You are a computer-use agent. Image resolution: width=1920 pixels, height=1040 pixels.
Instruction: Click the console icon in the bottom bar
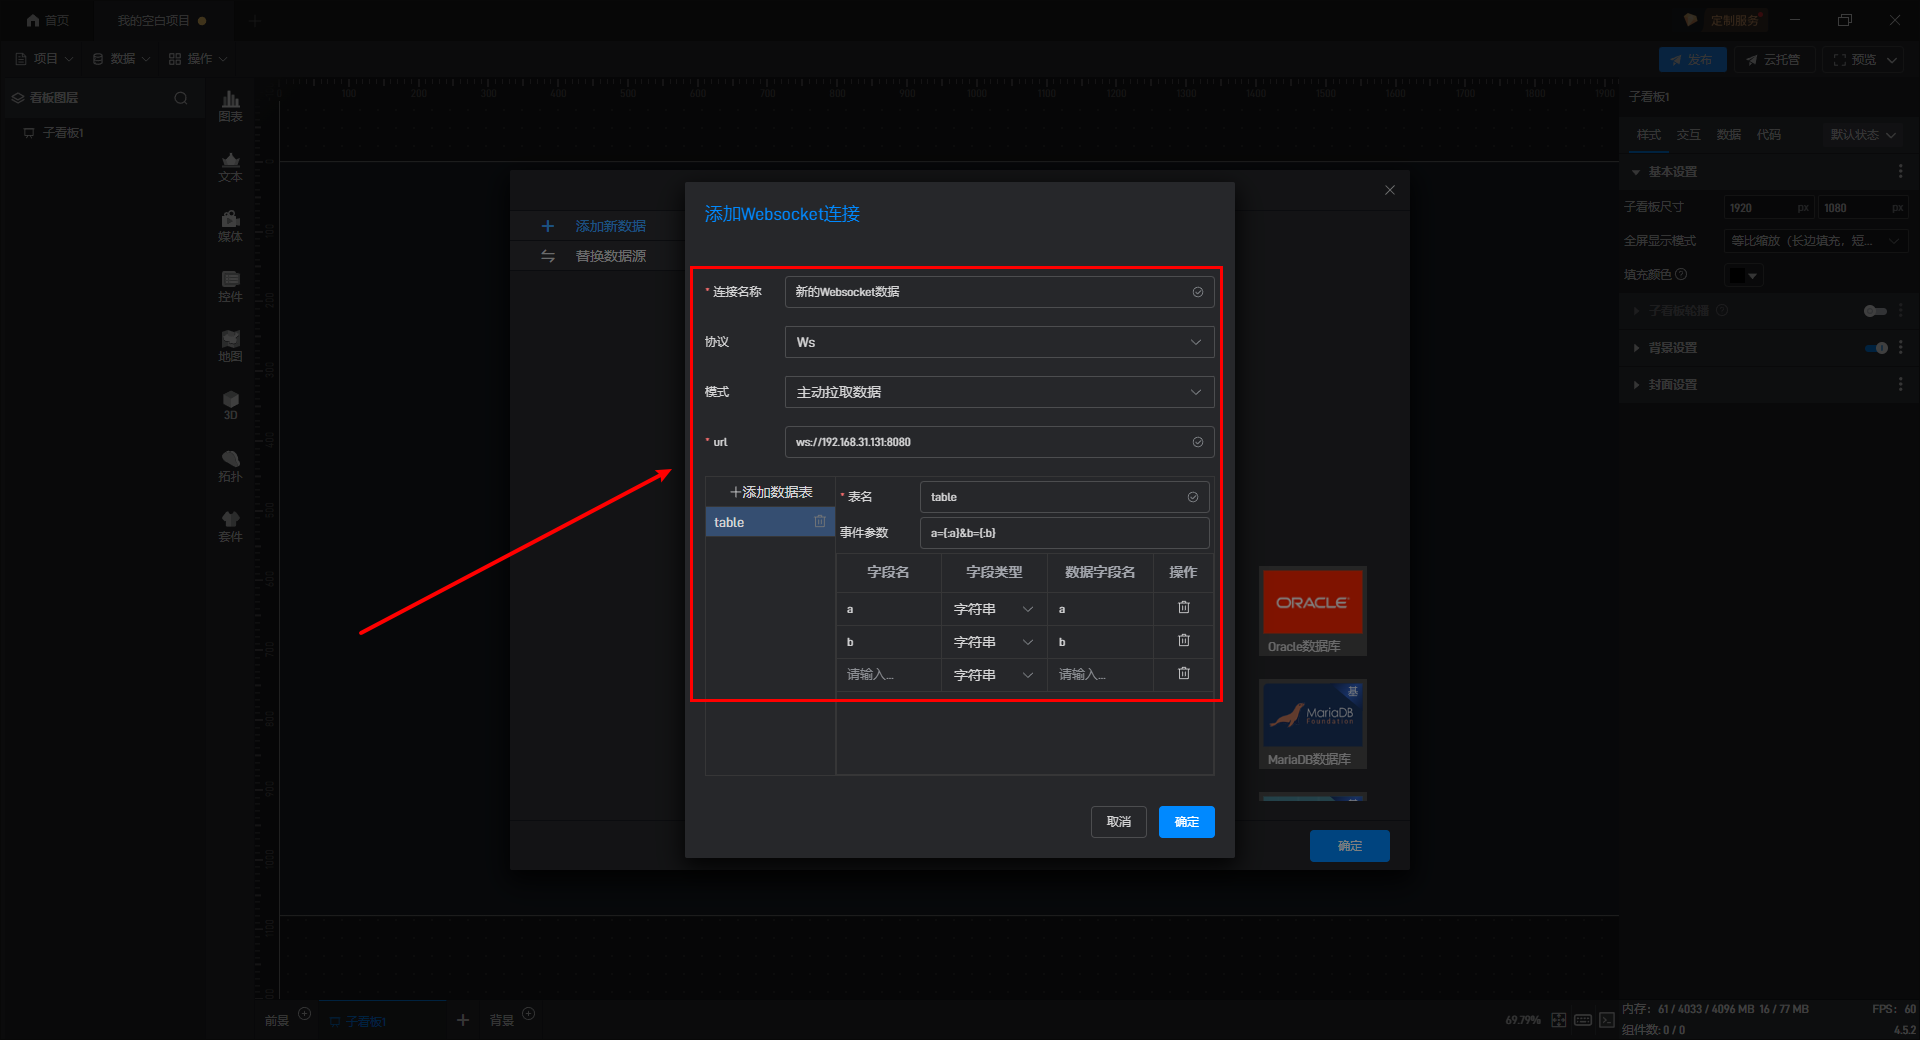(1607, 1020)
